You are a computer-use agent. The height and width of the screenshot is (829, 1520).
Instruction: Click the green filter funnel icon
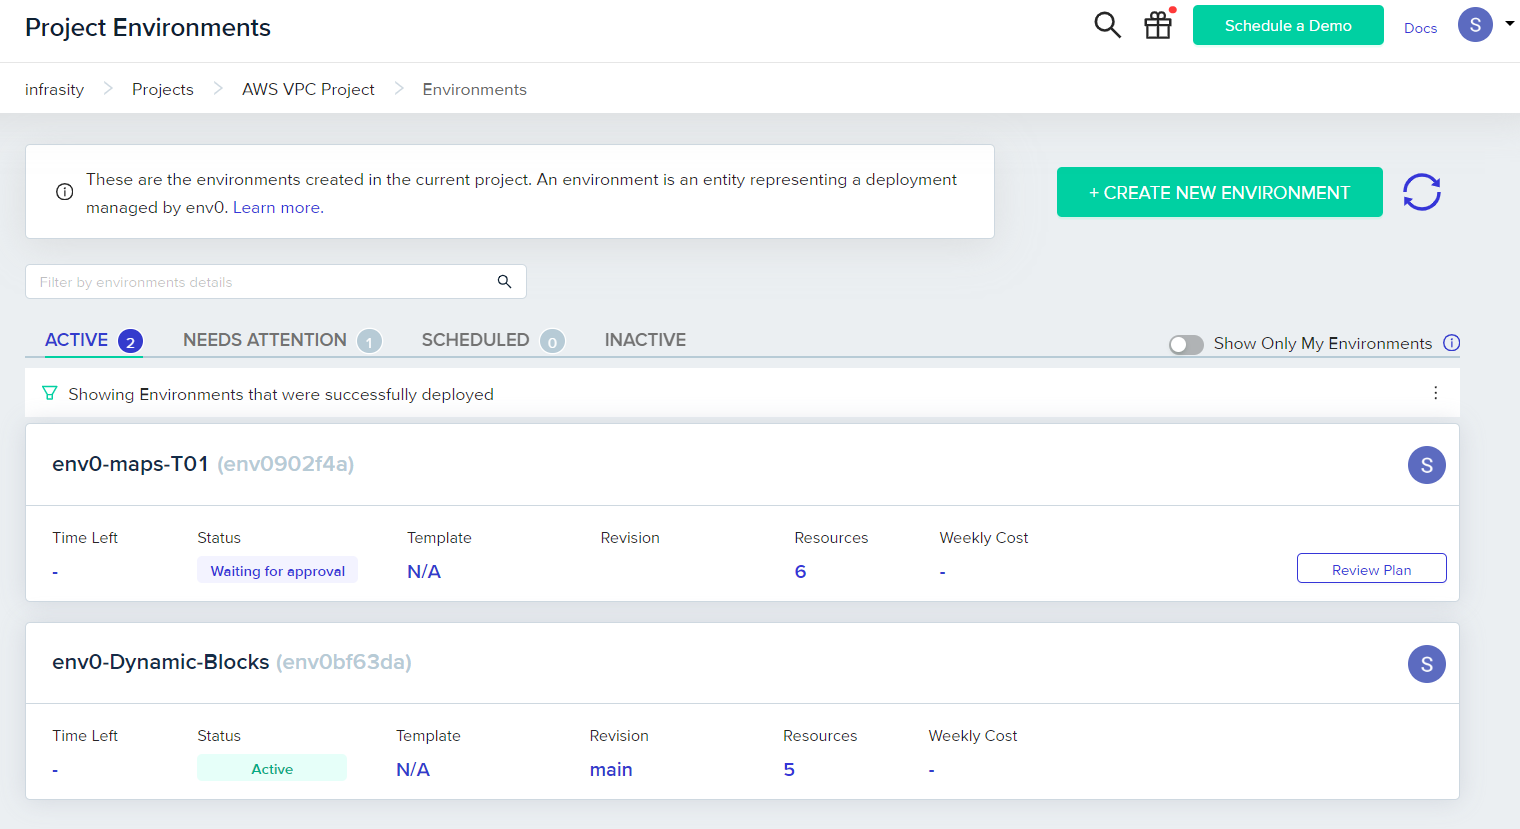[x=49, y=393]
